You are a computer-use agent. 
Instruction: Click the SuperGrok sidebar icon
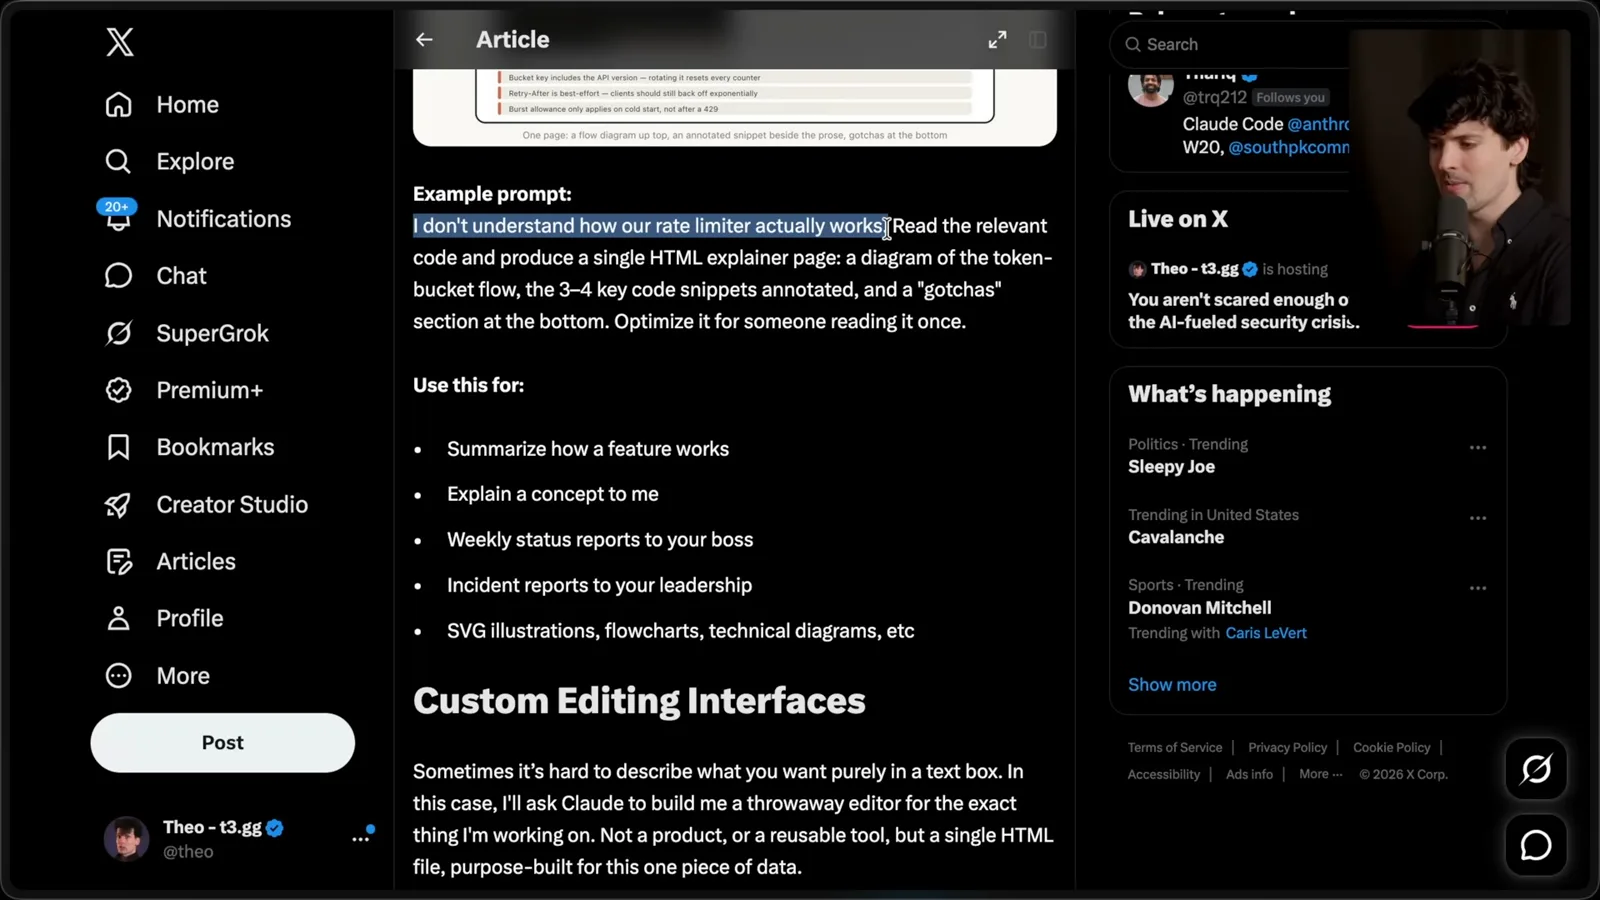[118, 333]
